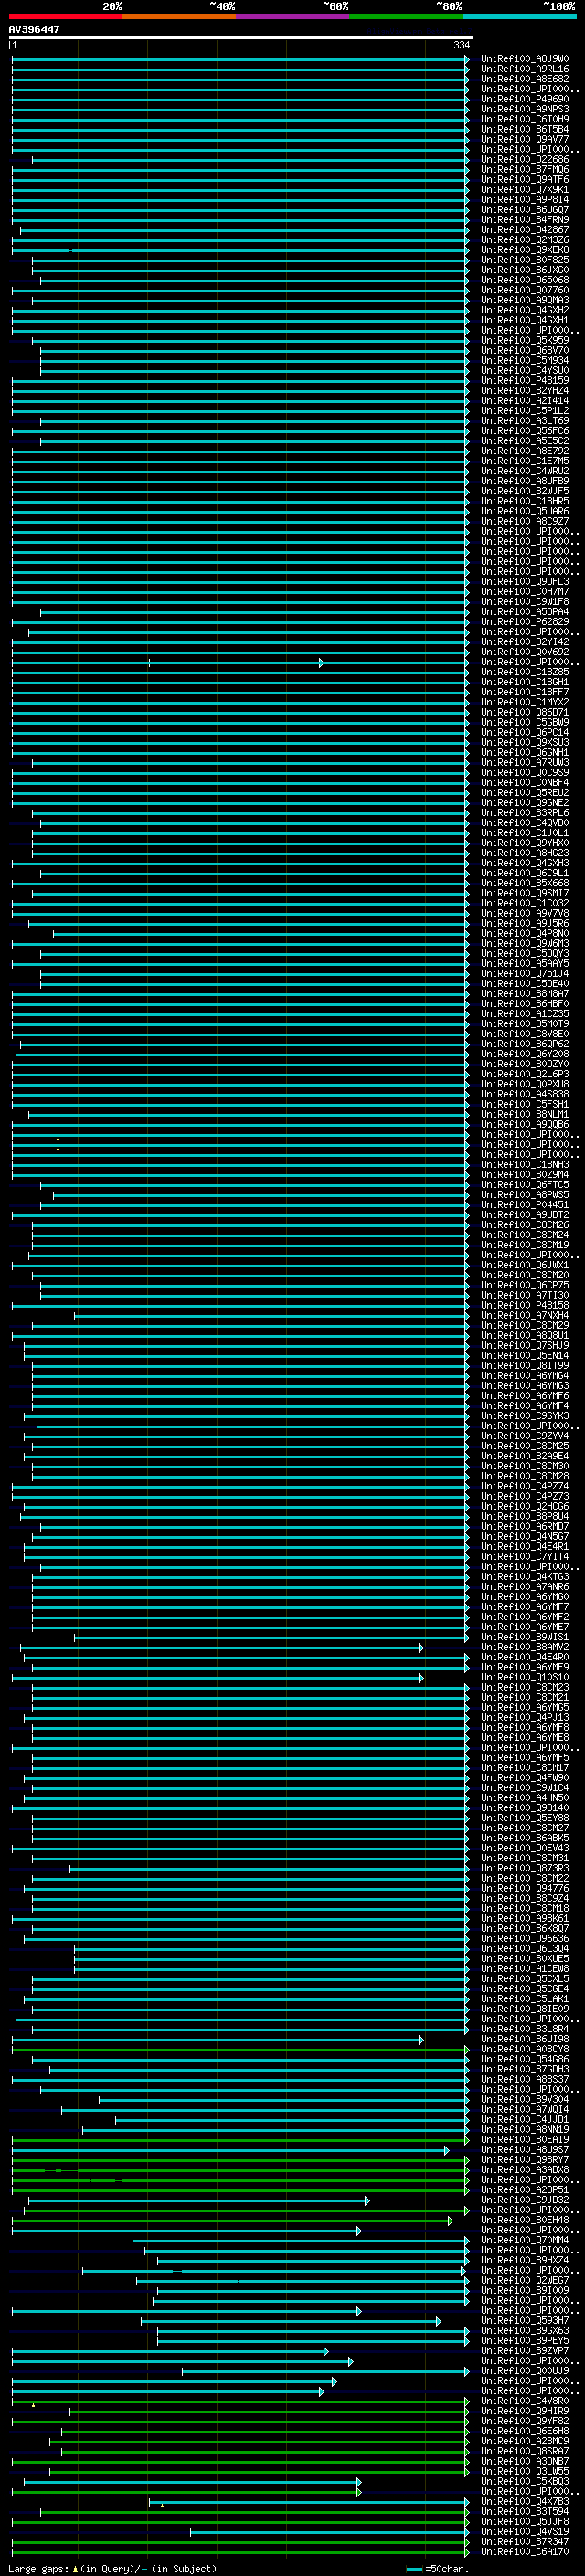Select hit label UniRef100_P04451
Image resolution: width=585 pixels, height=2576 pixels.
(x=525, y=1205)
